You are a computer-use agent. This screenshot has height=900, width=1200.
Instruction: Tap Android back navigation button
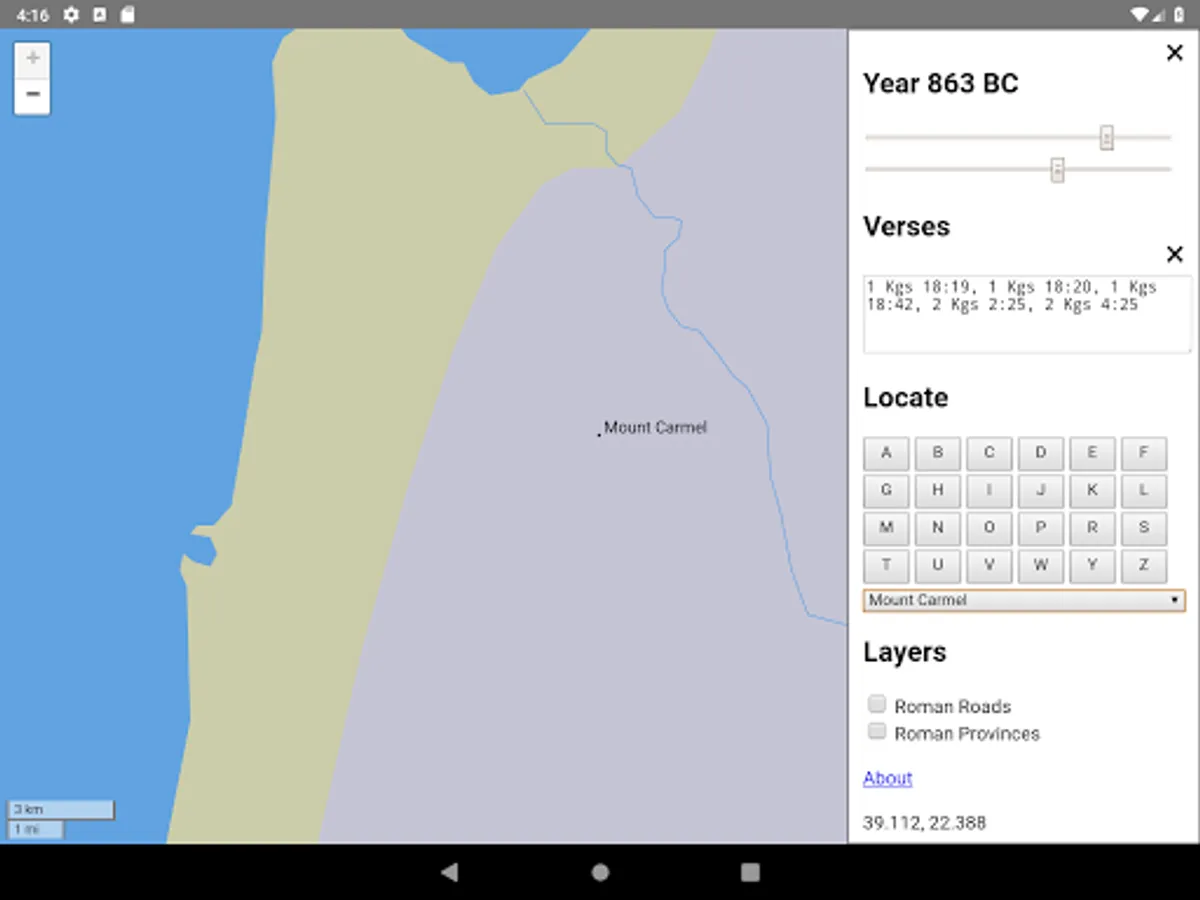(450, 872)
